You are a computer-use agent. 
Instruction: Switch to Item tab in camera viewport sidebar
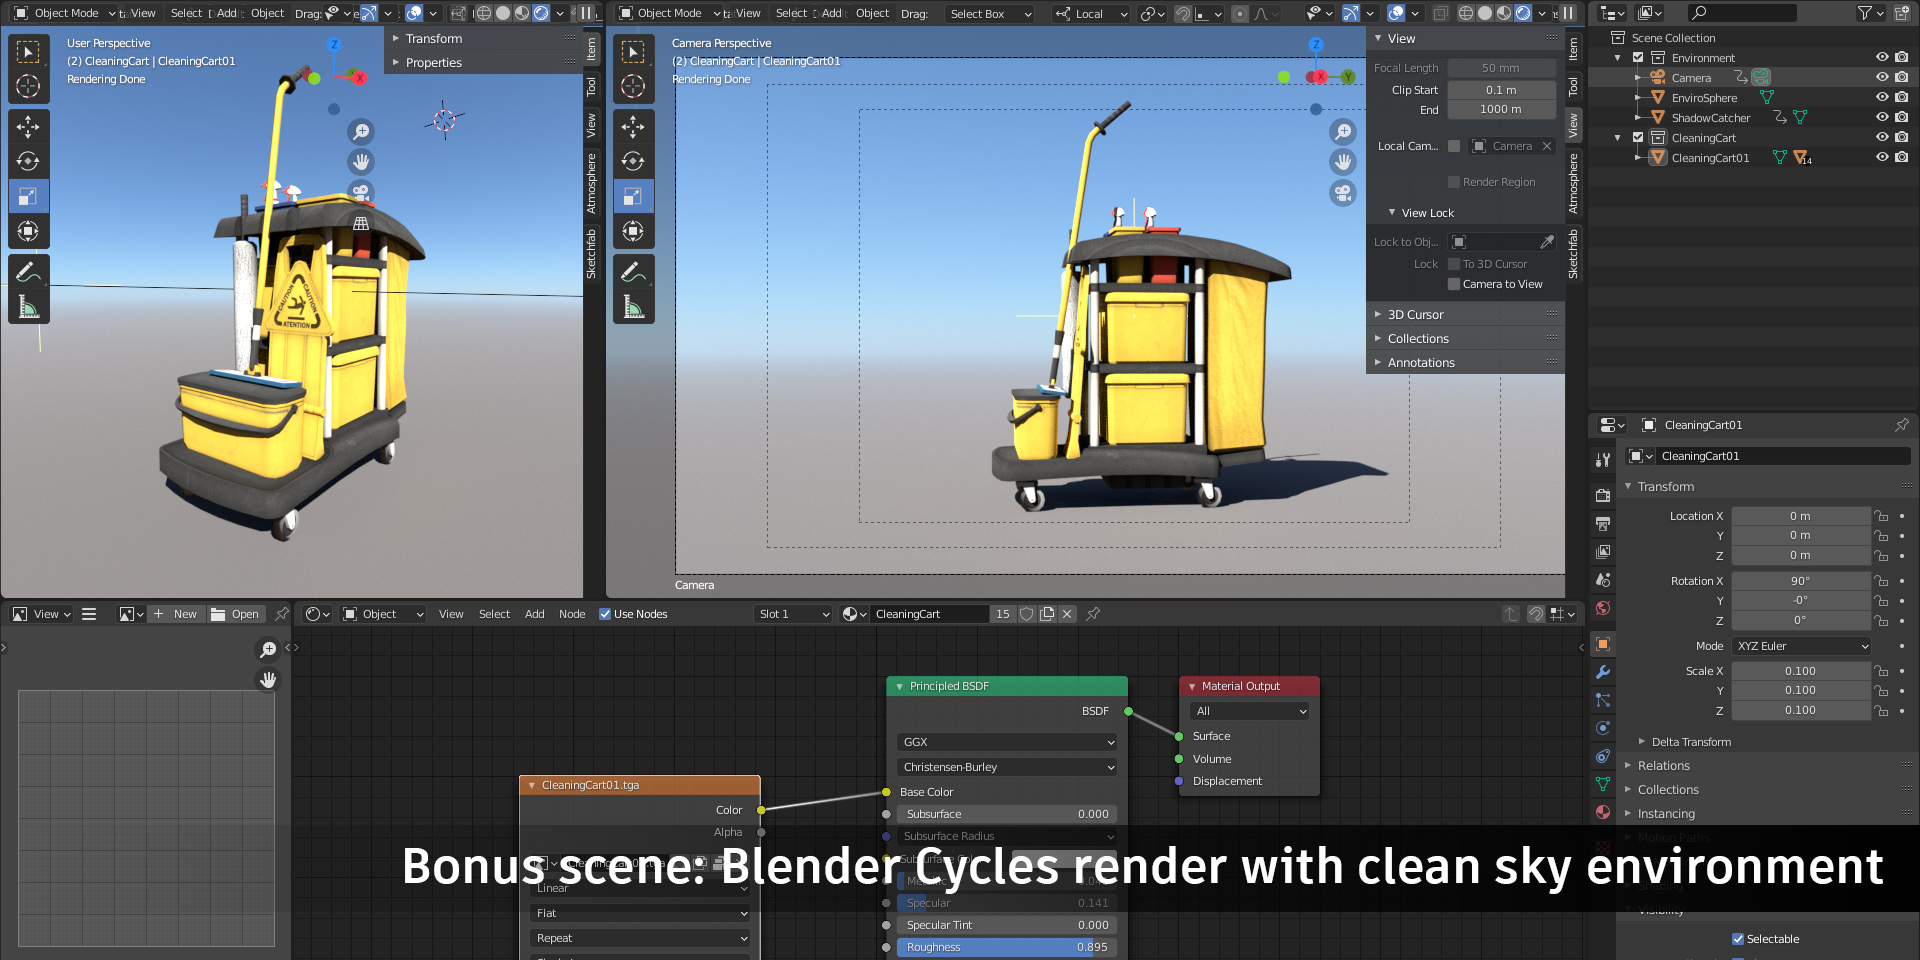coord(1574,48)
